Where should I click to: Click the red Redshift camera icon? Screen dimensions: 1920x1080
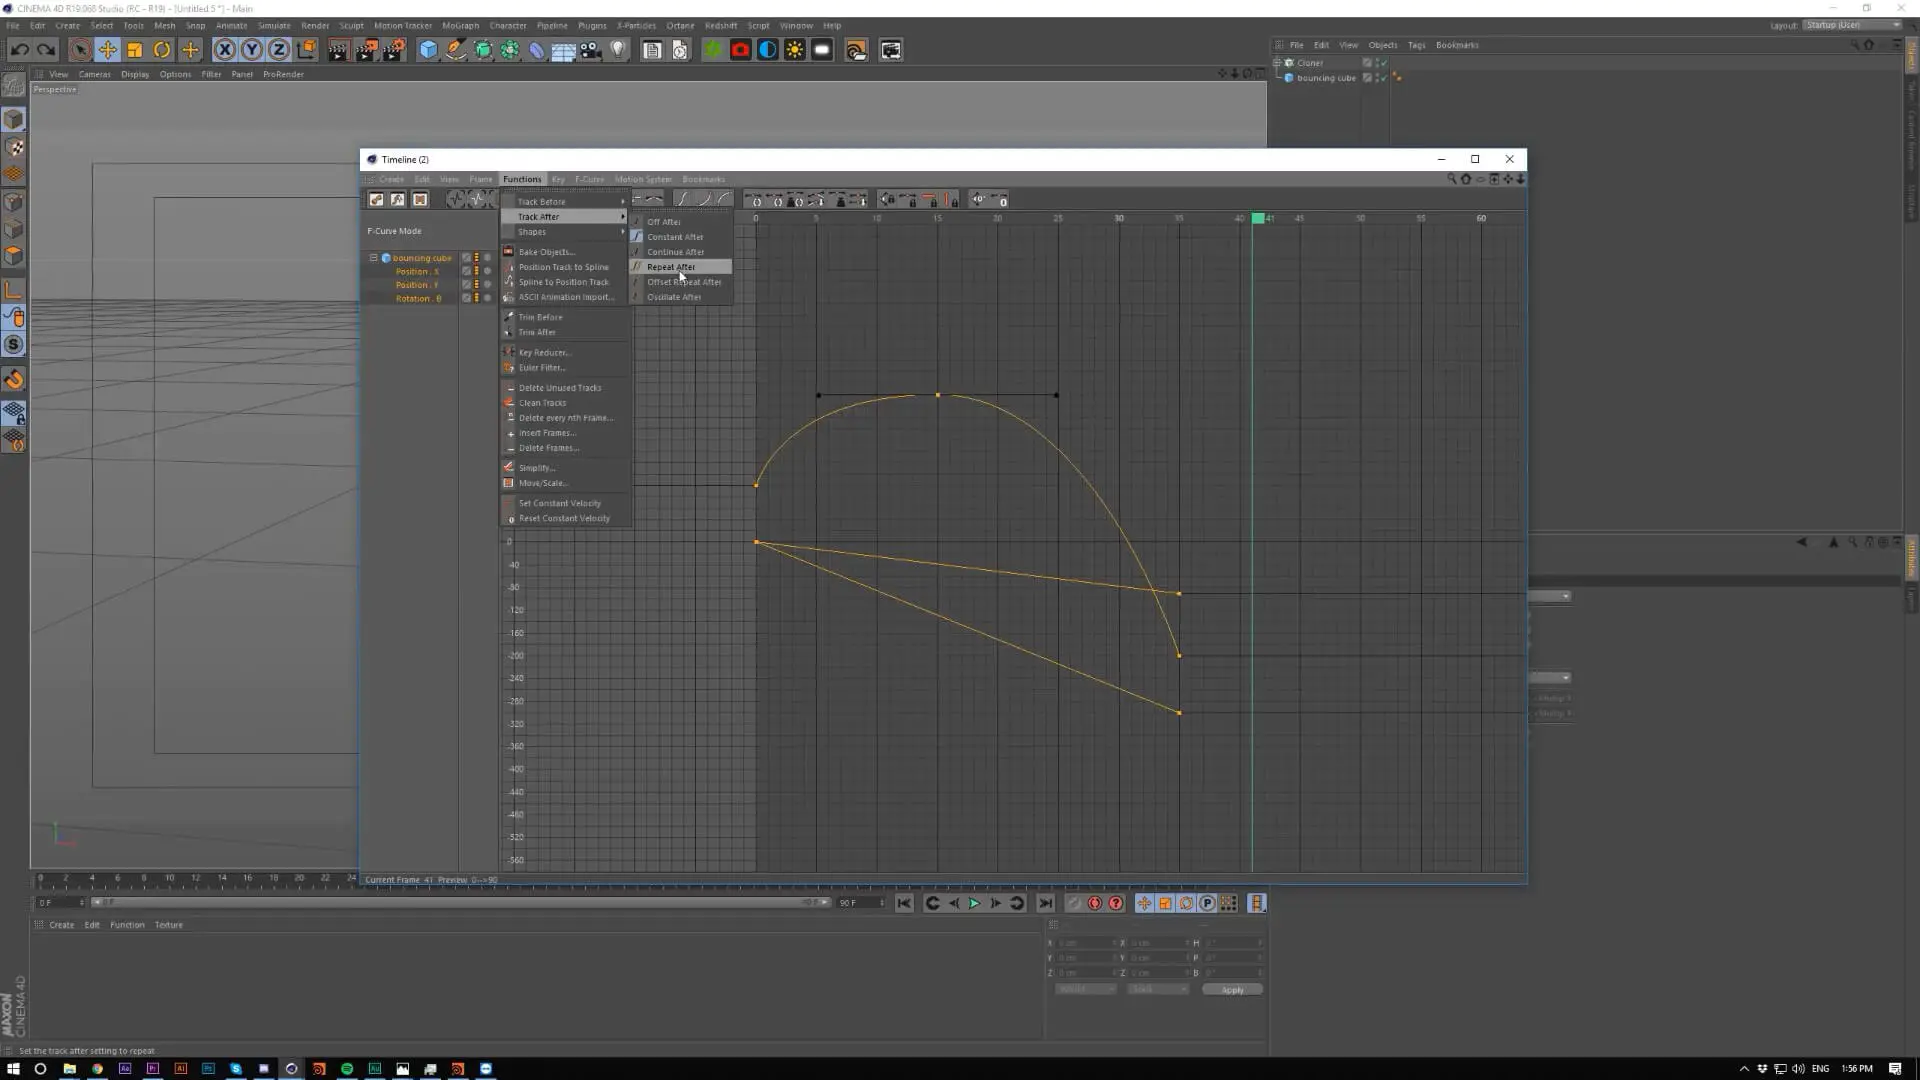[740, 50]
